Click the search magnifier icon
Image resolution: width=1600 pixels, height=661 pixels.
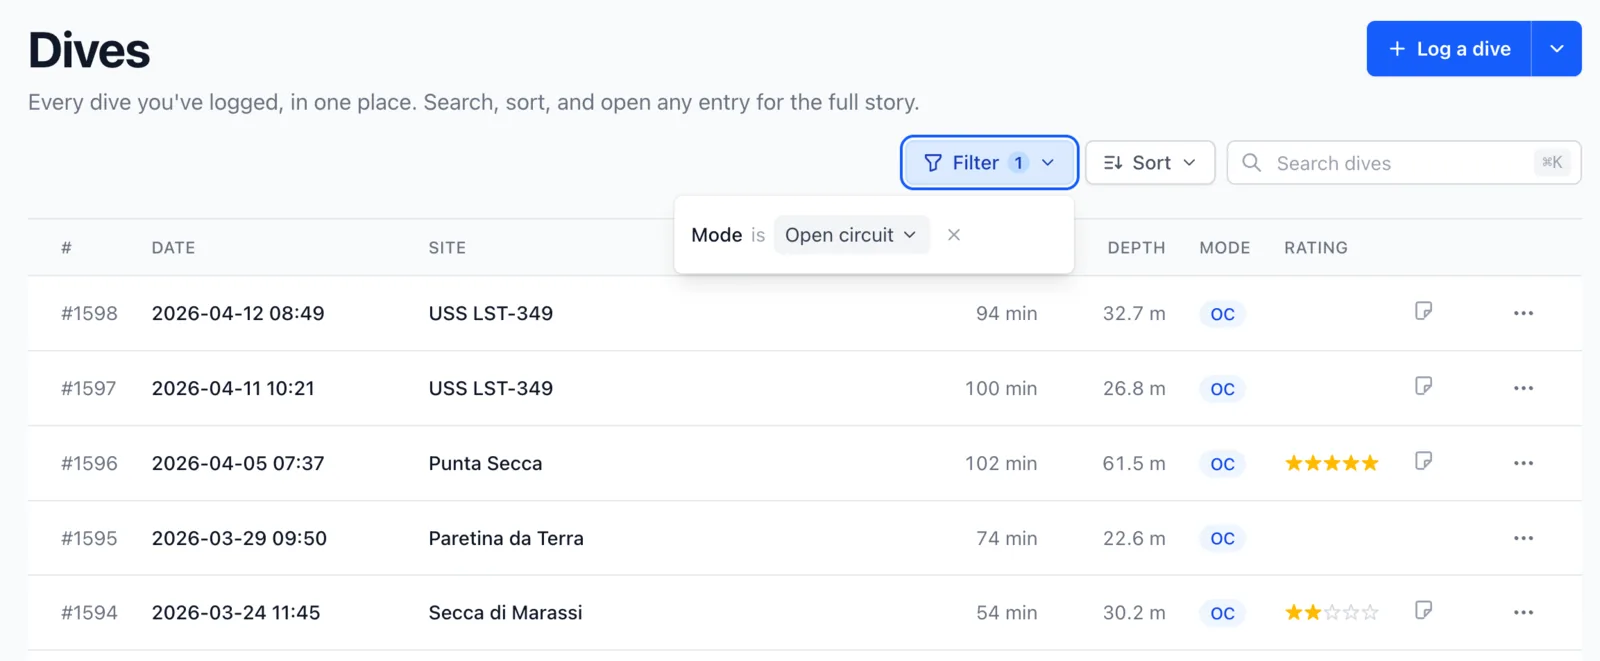1251,162
